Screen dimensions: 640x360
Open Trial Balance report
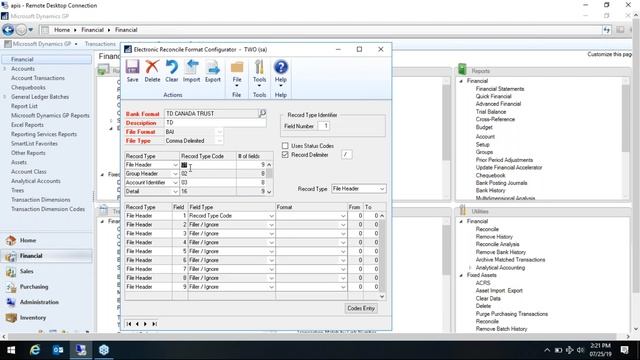coord(491,111)
